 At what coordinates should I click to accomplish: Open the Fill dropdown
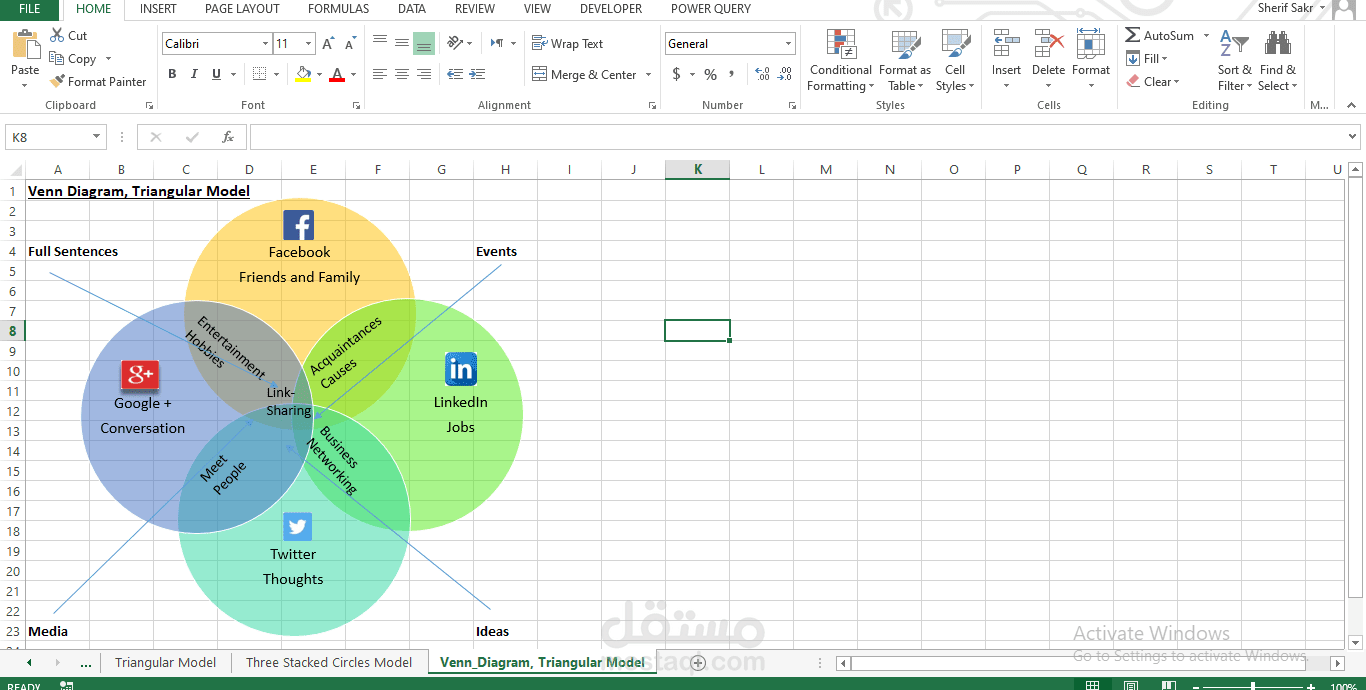(x=1146, y=59)
